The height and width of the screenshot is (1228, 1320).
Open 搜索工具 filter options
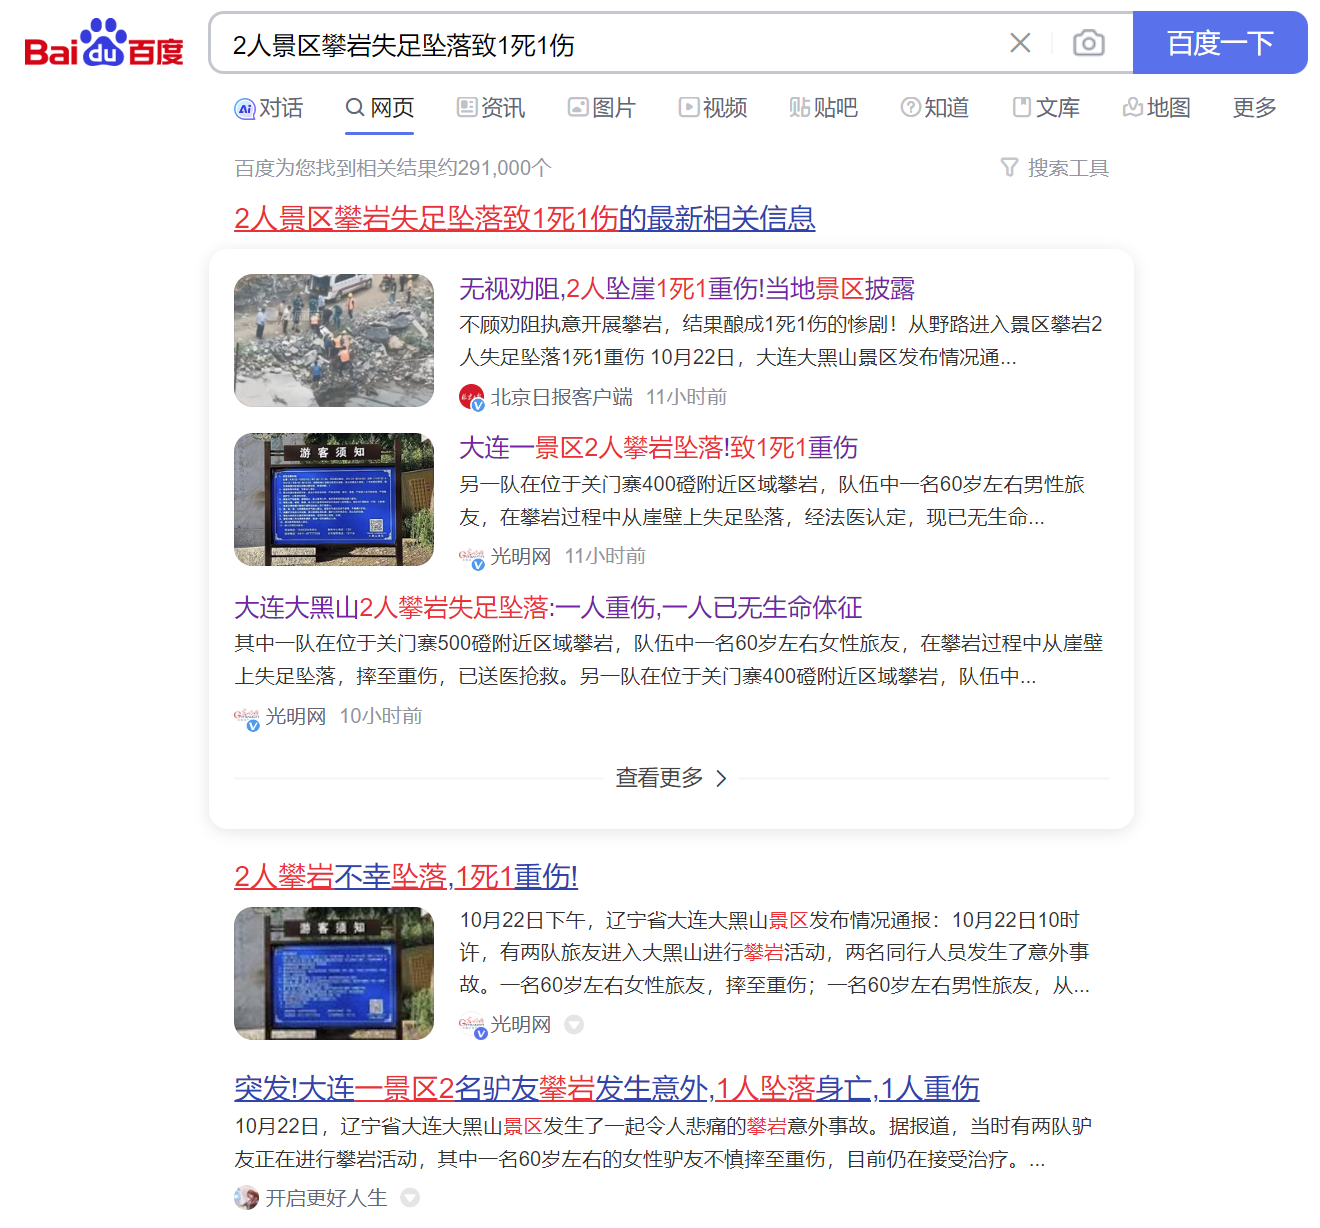pos(1055,168)
